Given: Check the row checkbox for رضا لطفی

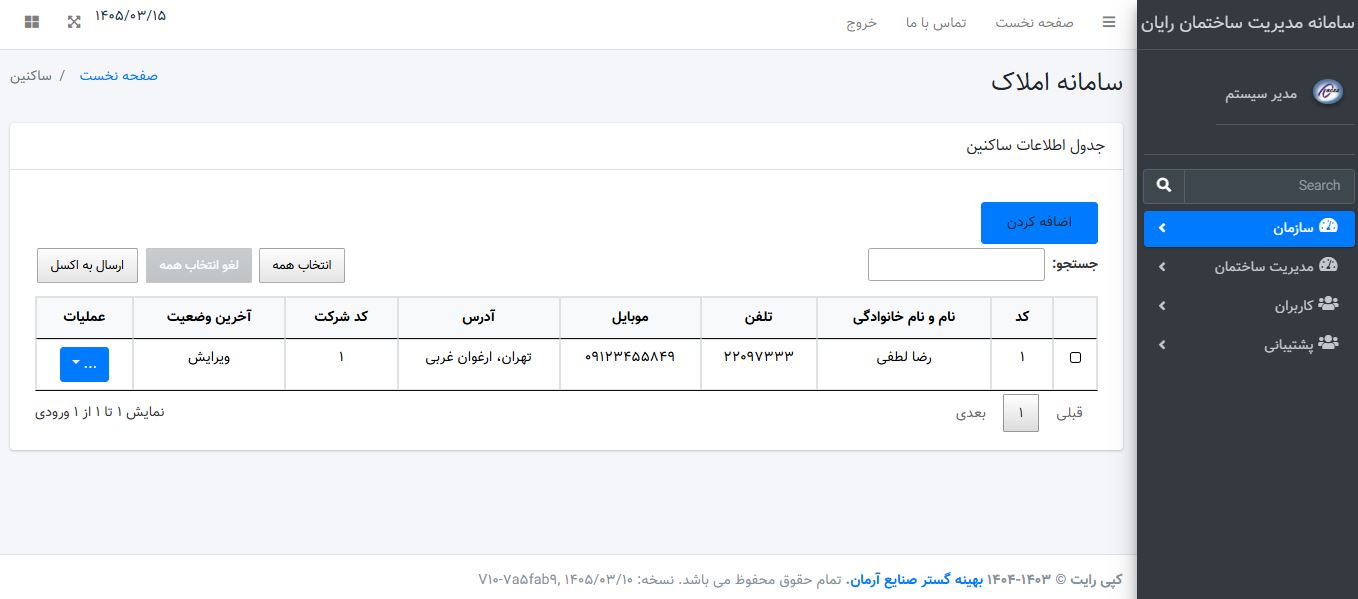Looking at the screenshot, I should point(1076,357).
